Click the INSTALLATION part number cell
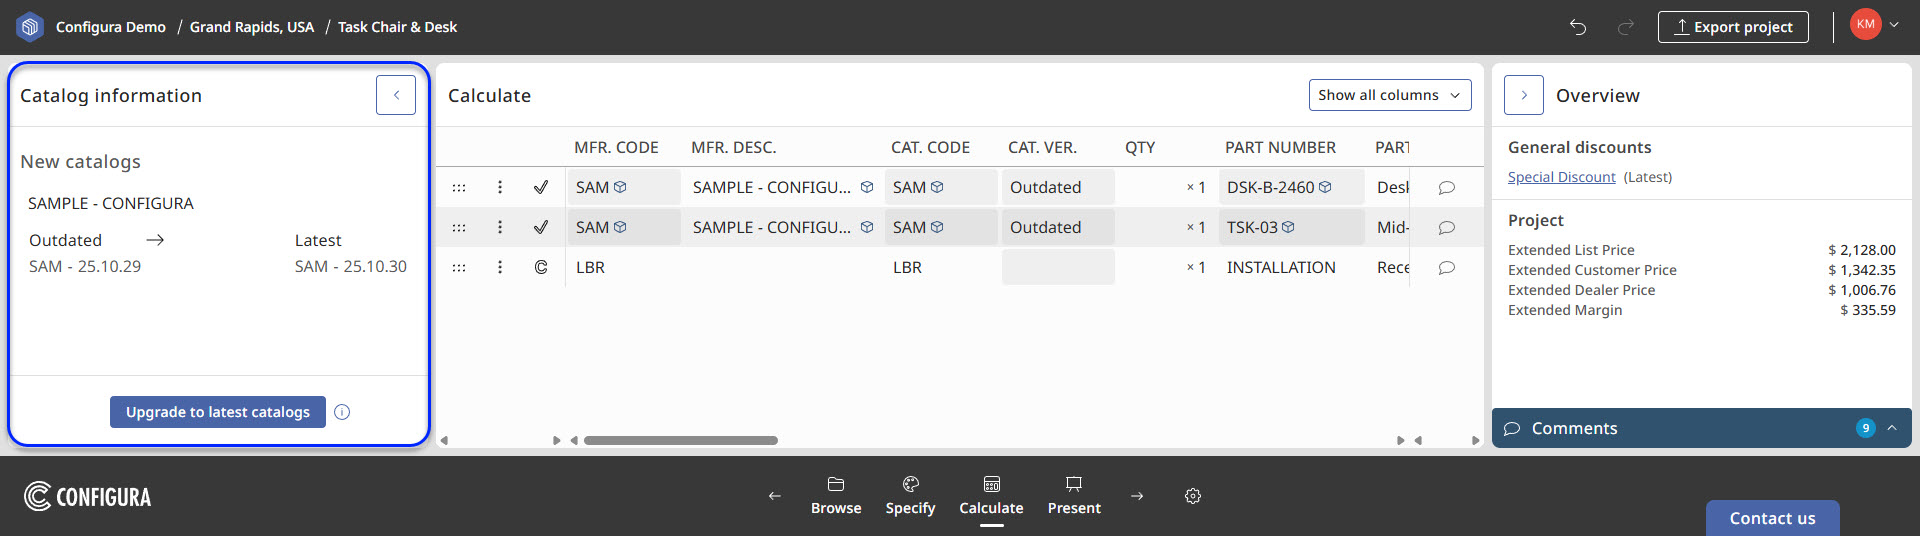Image resolution: width=1920 pixels, height=536 pixels. click(1291, 267)
